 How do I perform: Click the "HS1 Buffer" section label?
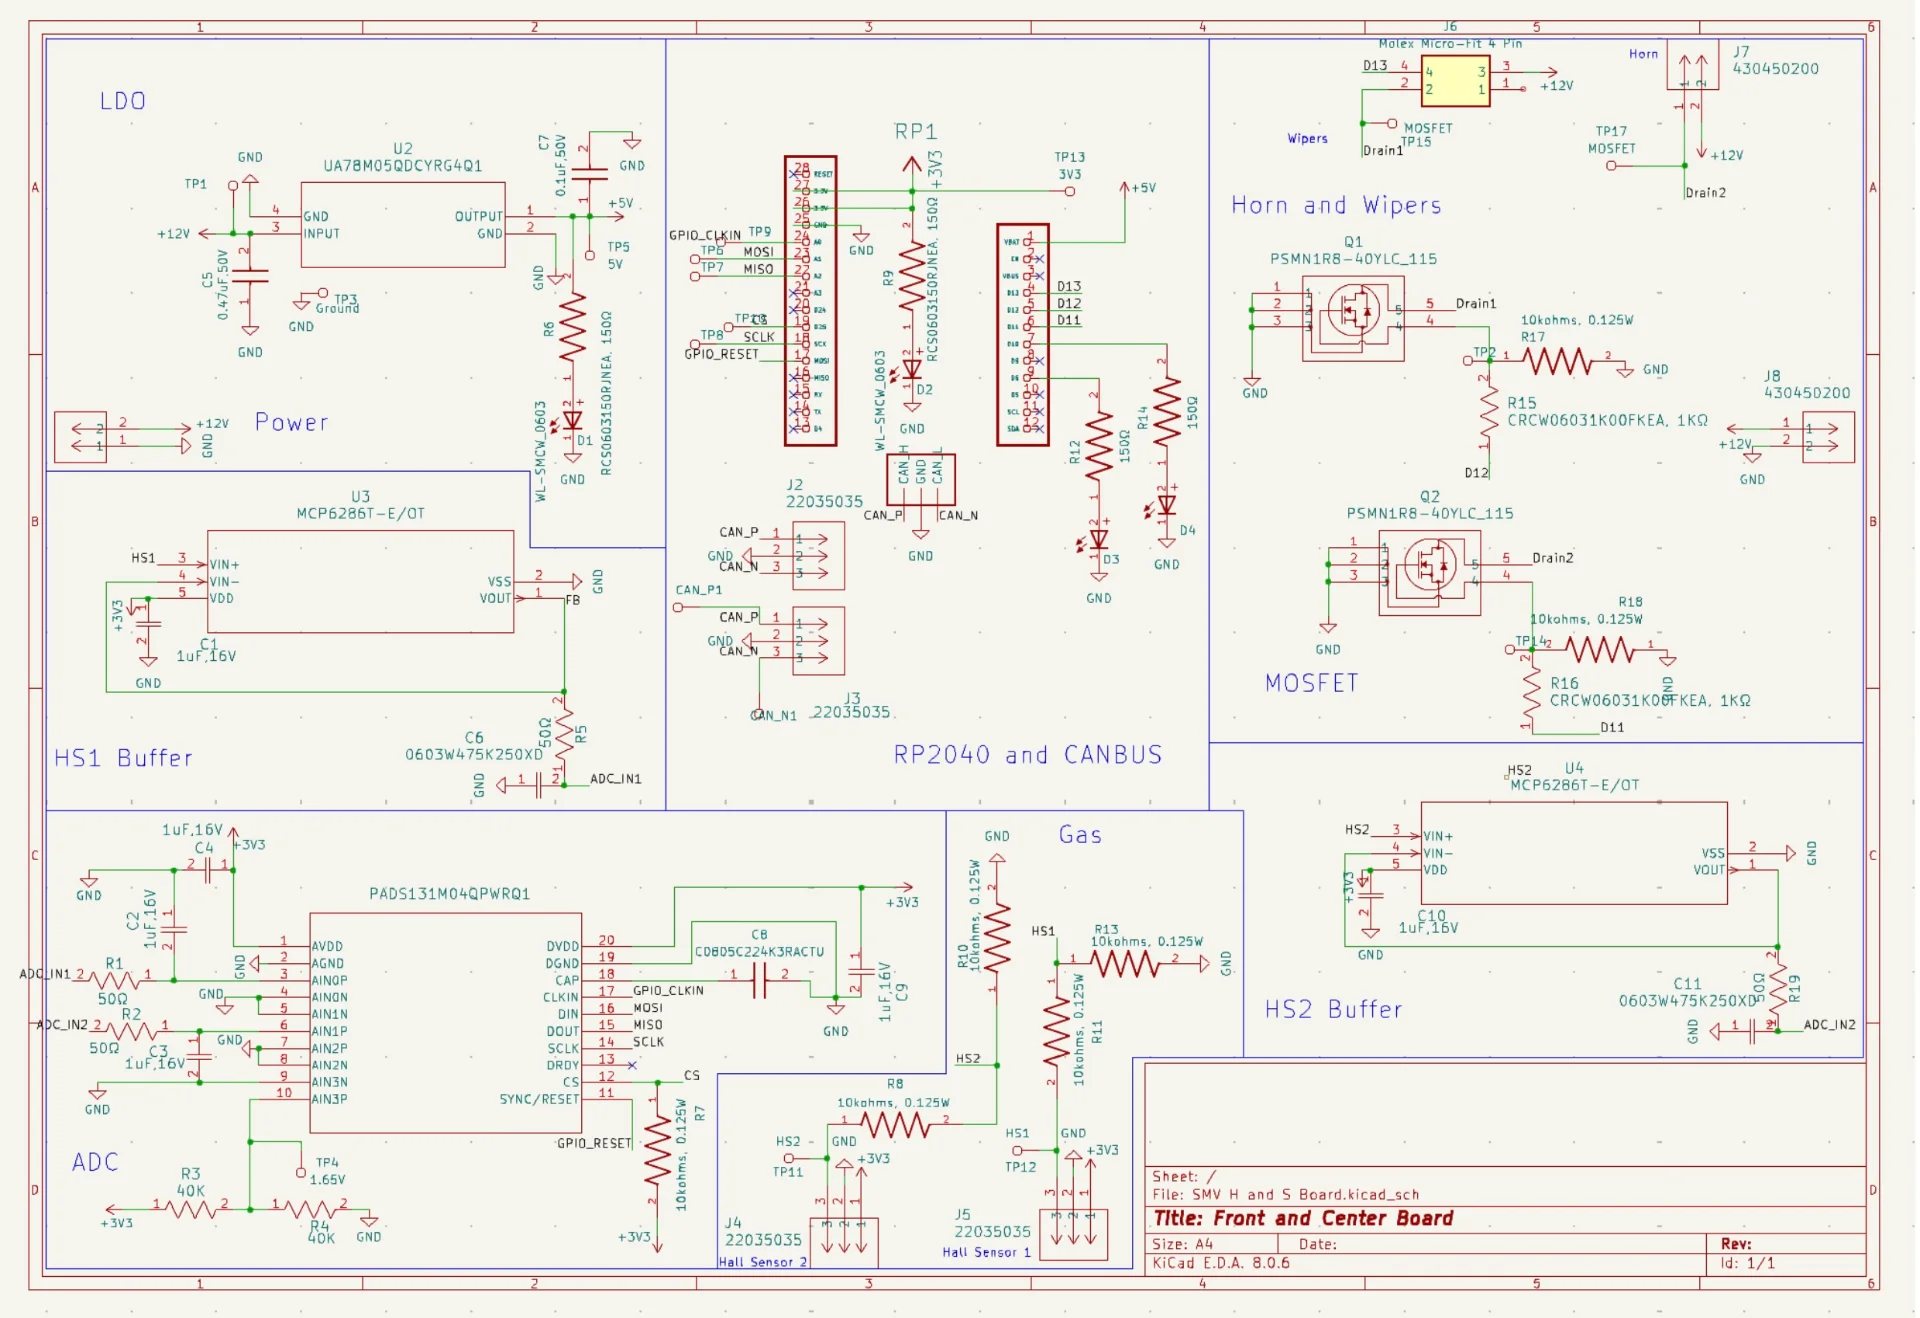coord(123,758)
